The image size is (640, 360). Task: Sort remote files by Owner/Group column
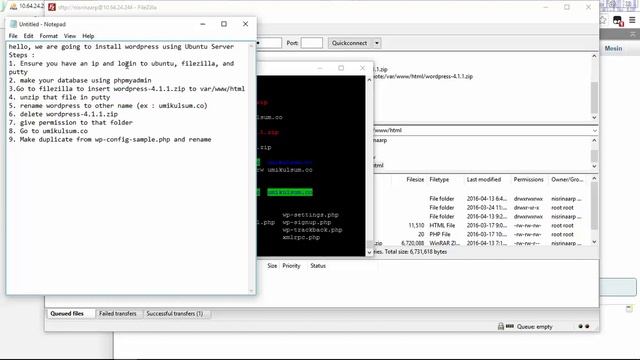(567, 180)
